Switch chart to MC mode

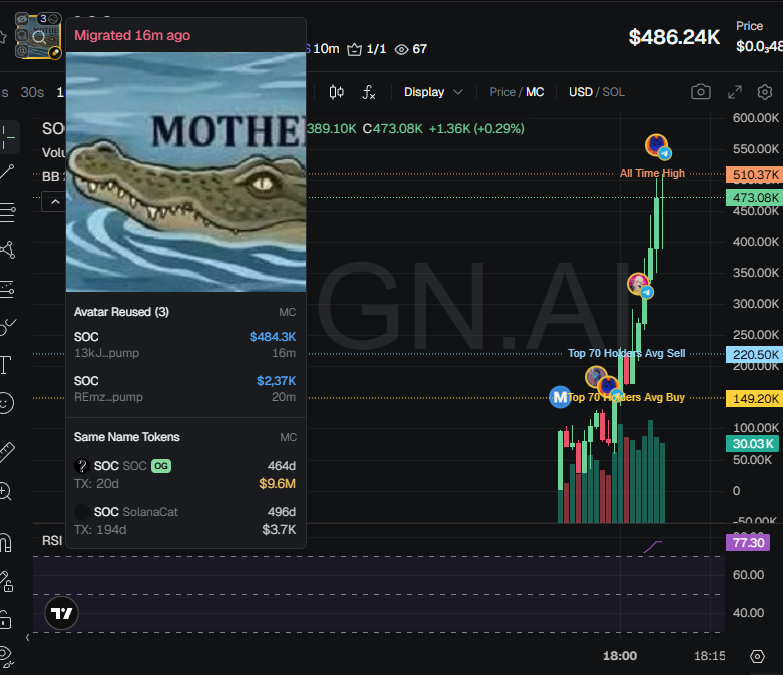click(535, 92)
